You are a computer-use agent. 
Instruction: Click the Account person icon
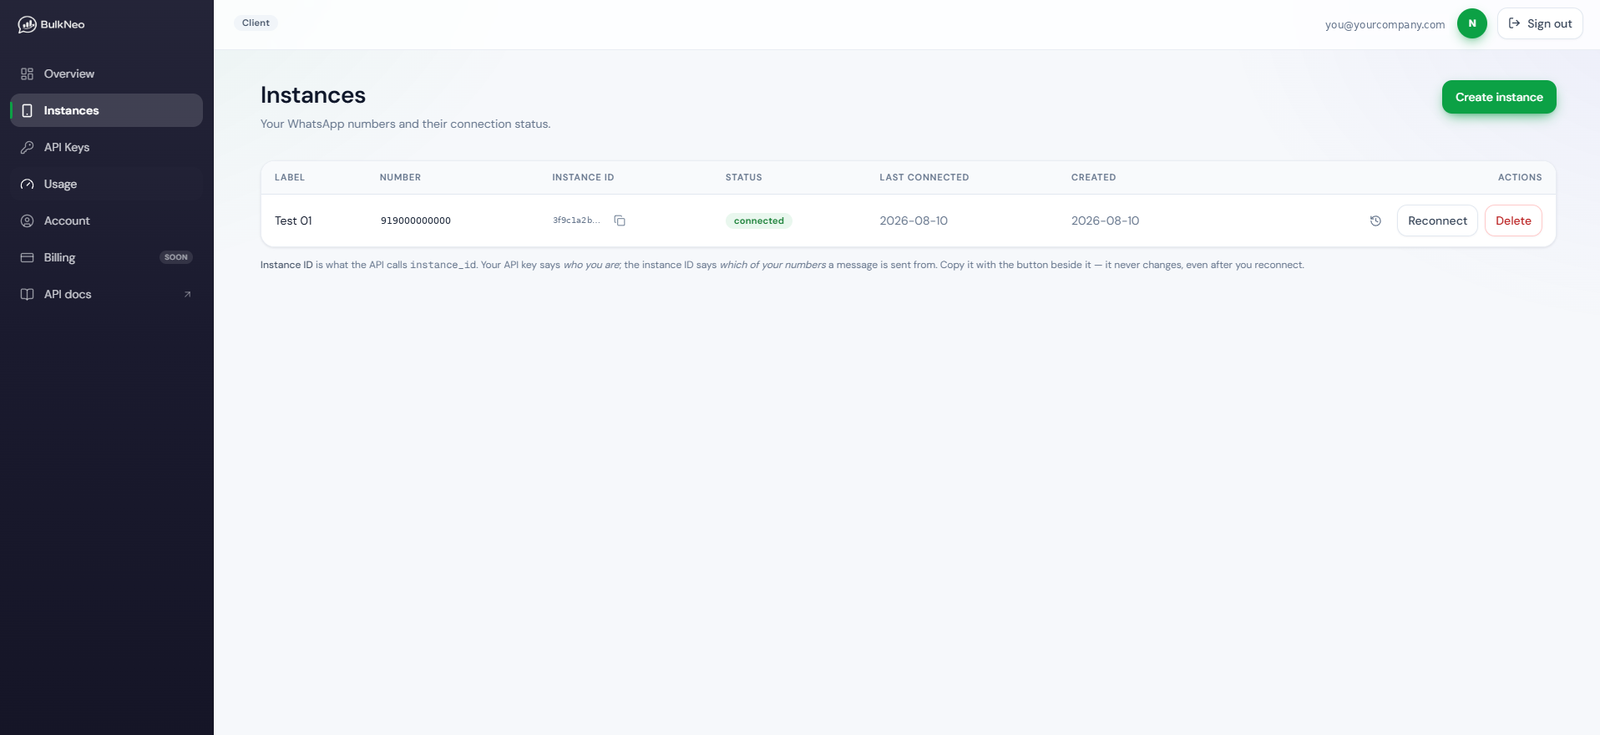click(27, 221)
